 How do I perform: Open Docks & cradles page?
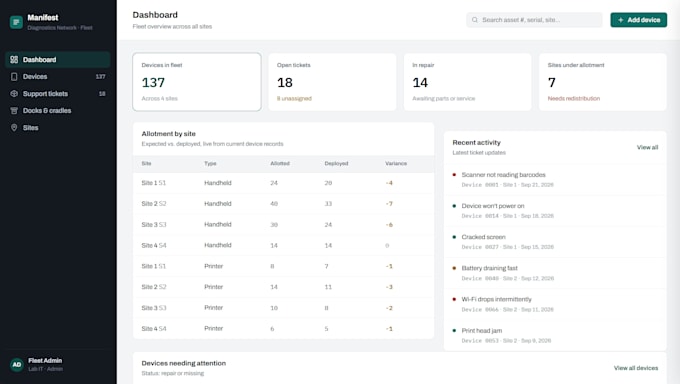click(58, 111)
